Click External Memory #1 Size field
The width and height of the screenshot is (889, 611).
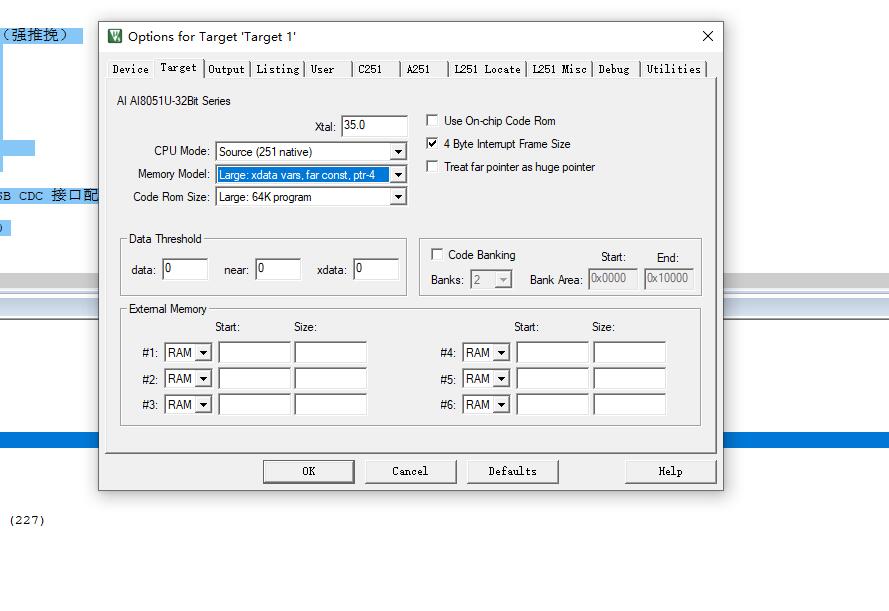331,352
